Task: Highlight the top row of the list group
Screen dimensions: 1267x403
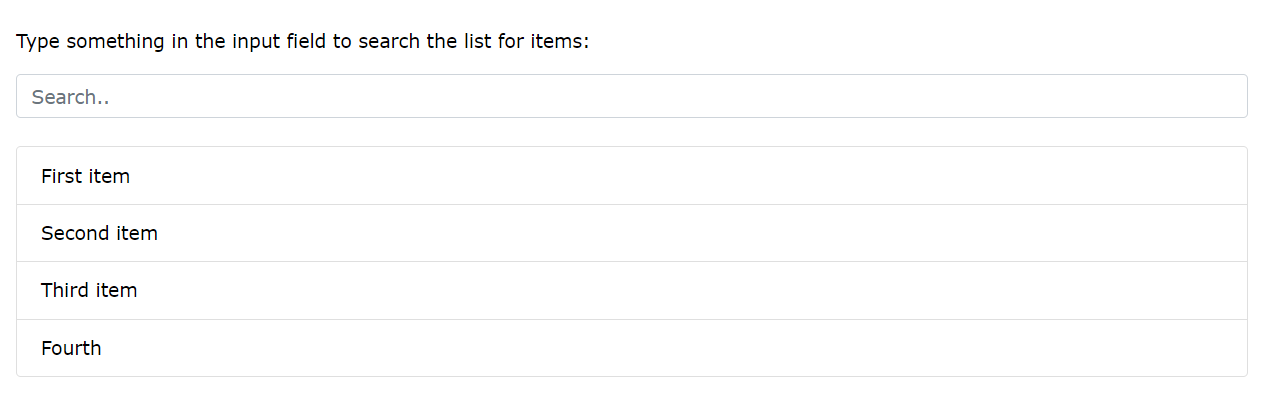Action: 631,176
